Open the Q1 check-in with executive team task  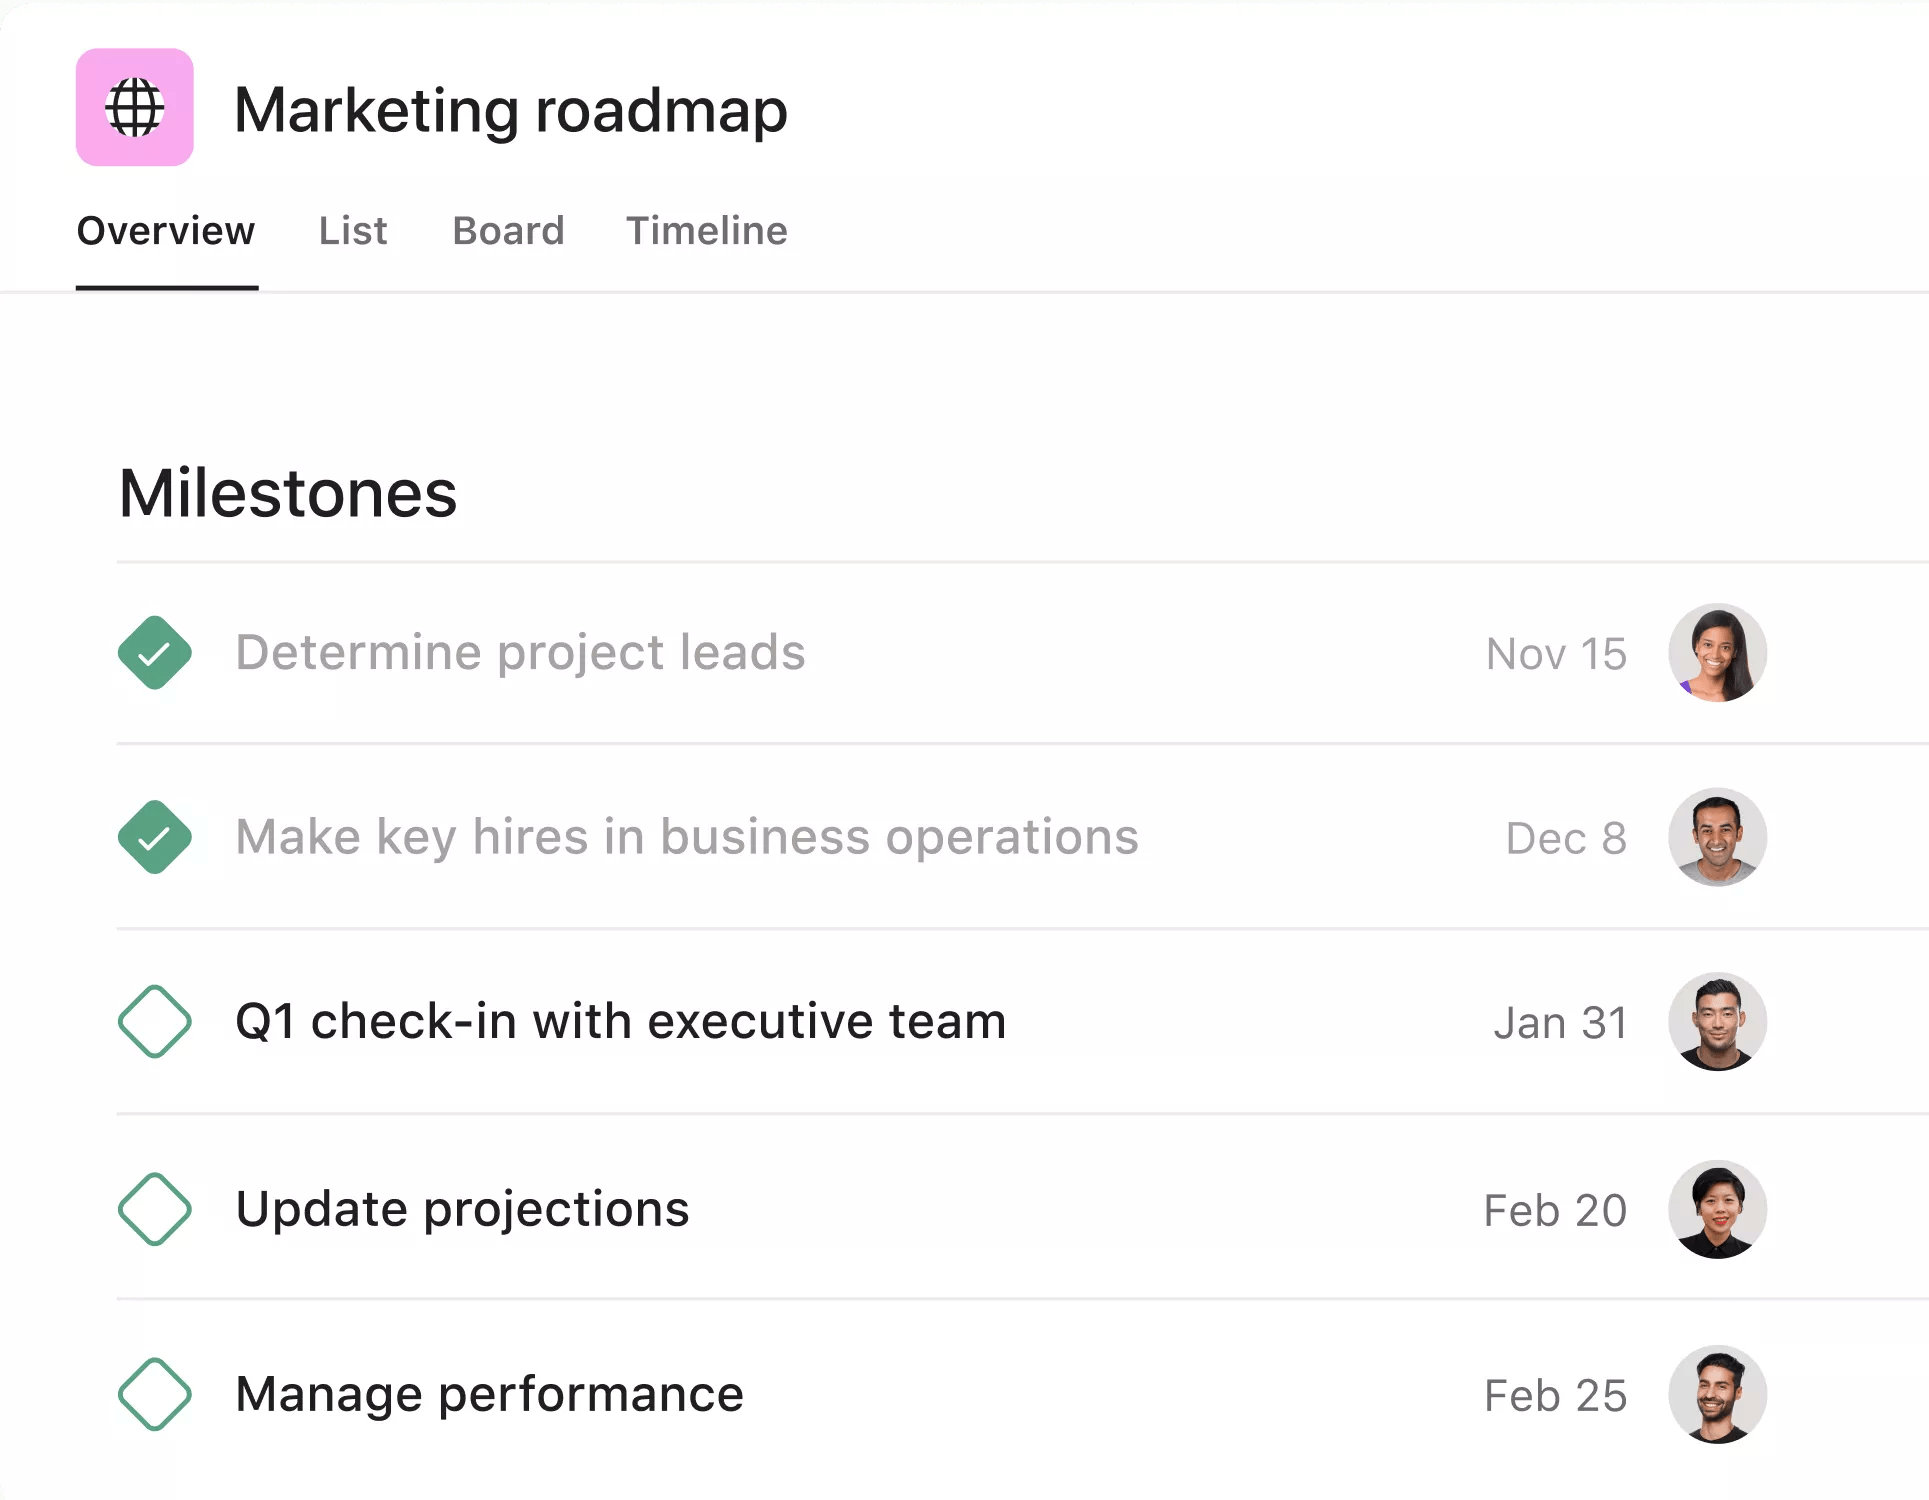(x=620, y=1021)
